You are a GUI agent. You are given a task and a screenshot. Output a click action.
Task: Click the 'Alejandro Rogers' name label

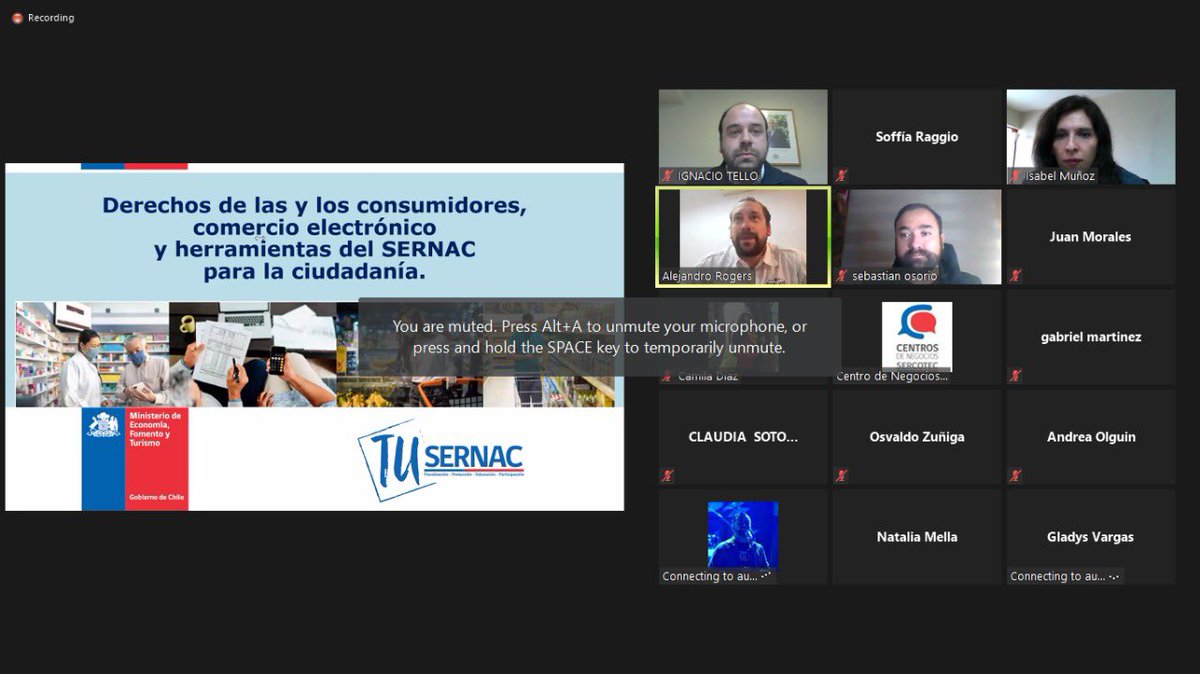tap(707, 276)
